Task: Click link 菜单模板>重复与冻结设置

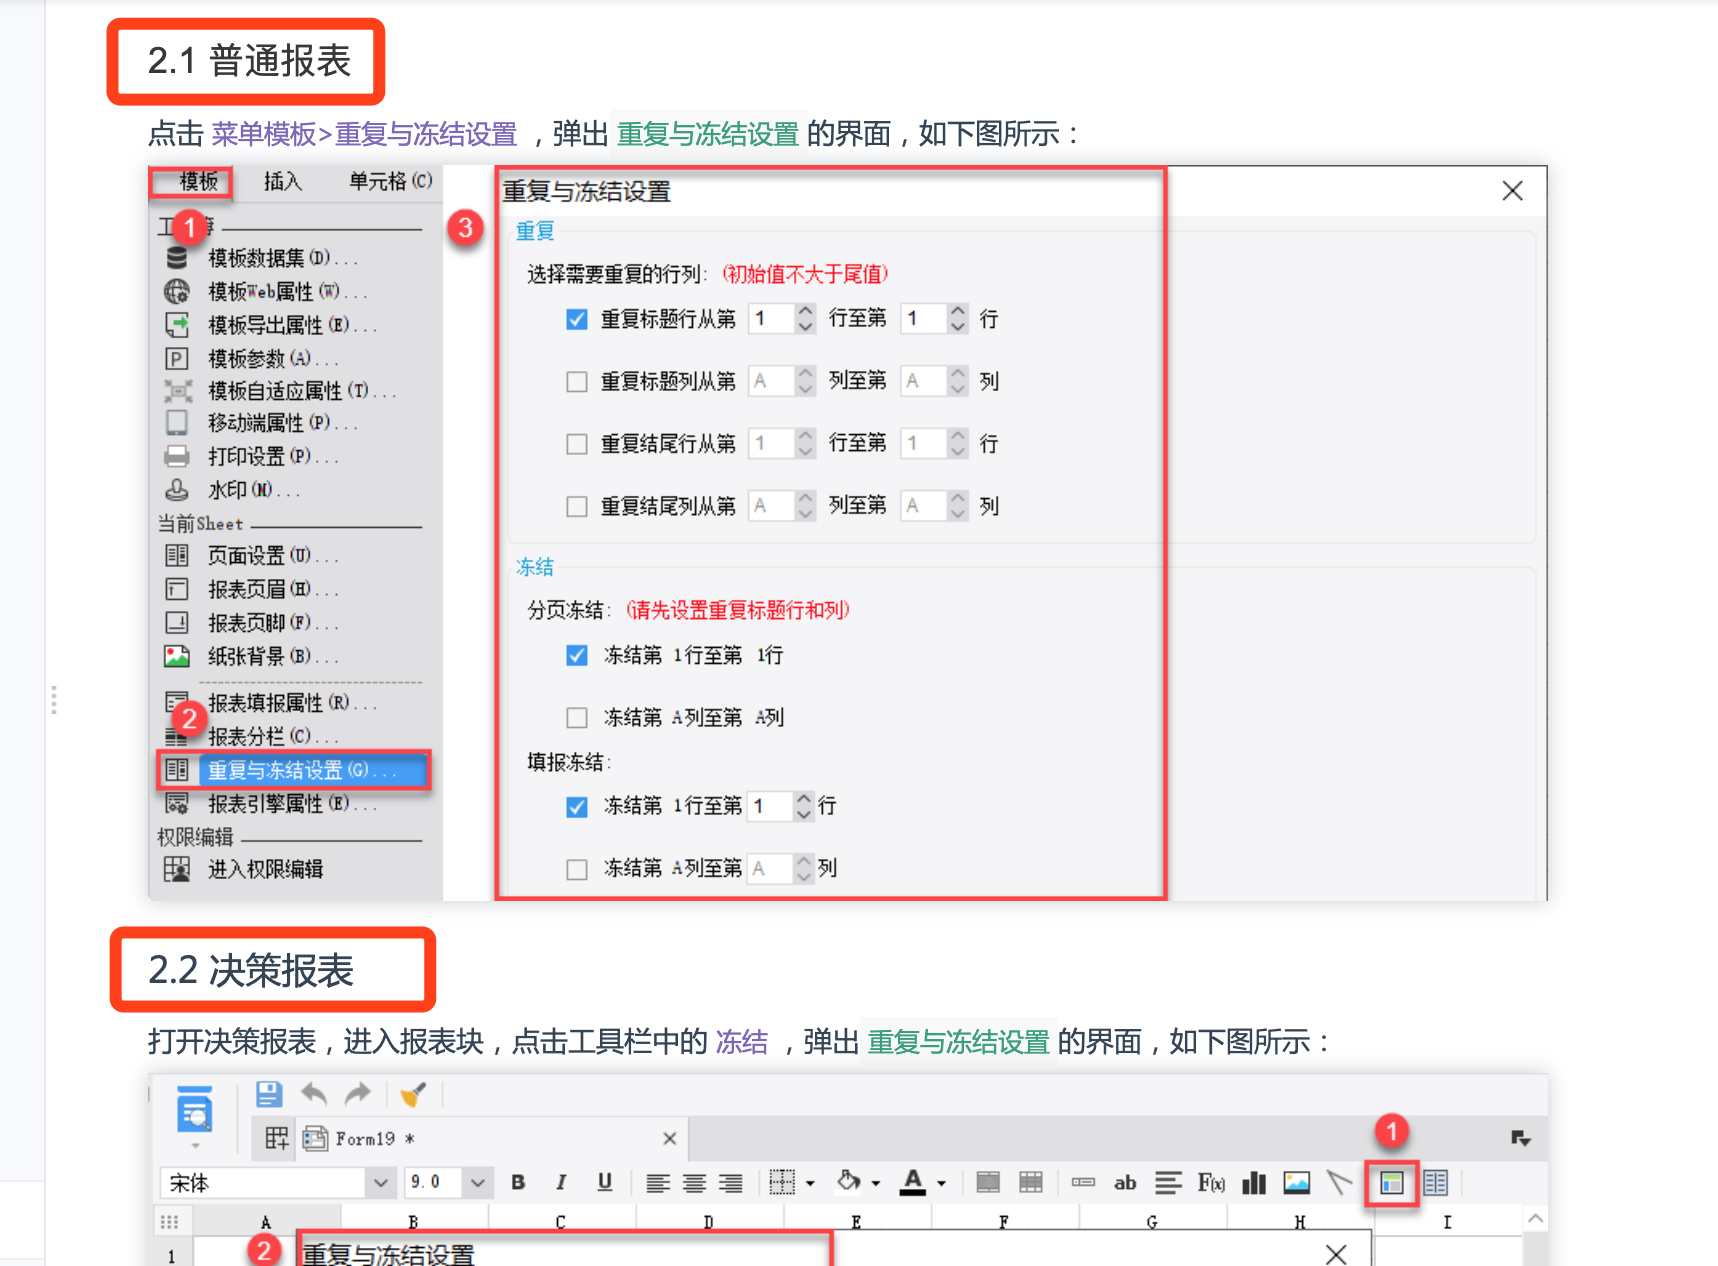Action: (364, 134)
